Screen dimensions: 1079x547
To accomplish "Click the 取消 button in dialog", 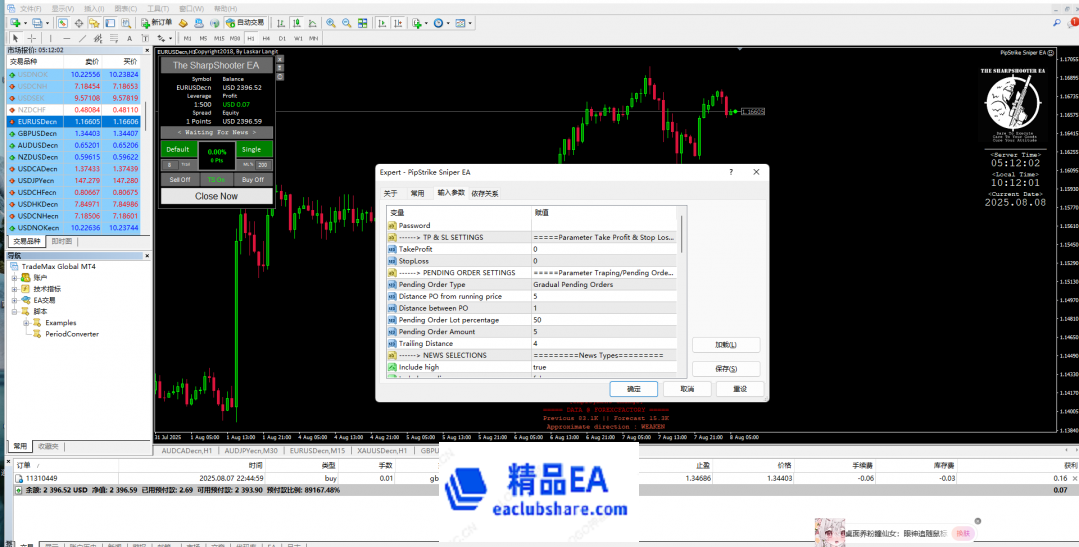I will 687,389.
